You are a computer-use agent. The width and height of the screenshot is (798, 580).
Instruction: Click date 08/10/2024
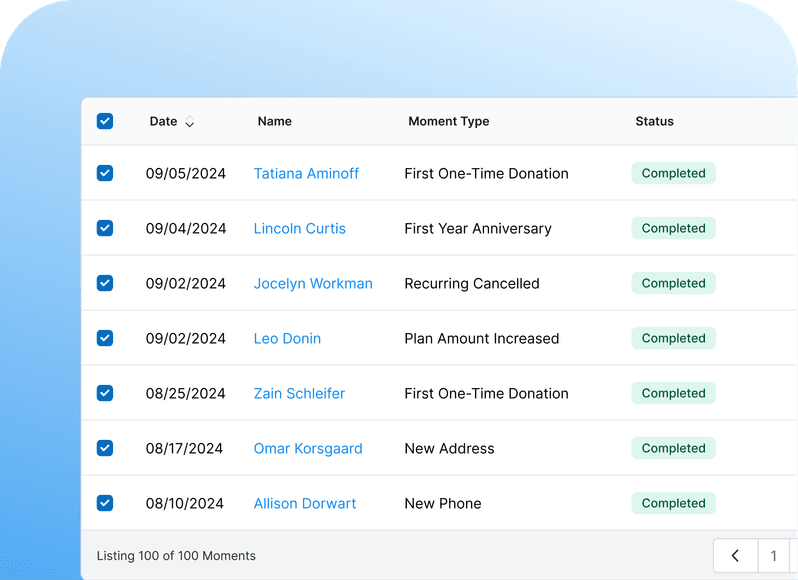pos(185,503)
